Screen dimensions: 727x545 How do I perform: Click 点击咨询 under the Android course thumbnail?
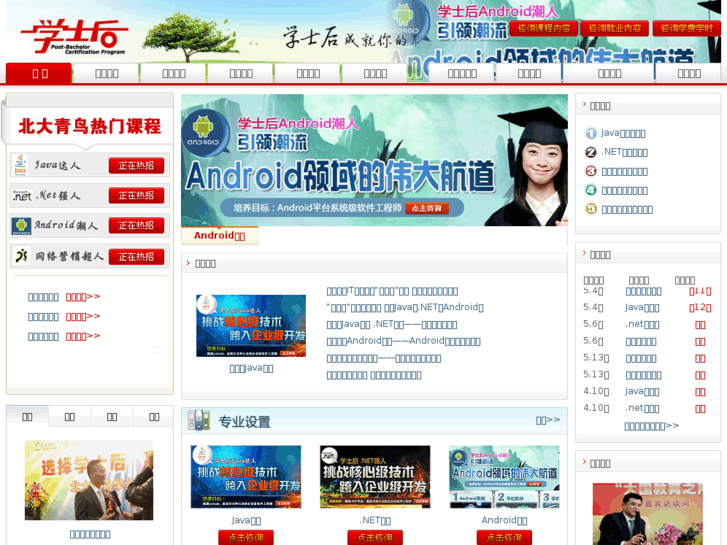pos(504,537)
